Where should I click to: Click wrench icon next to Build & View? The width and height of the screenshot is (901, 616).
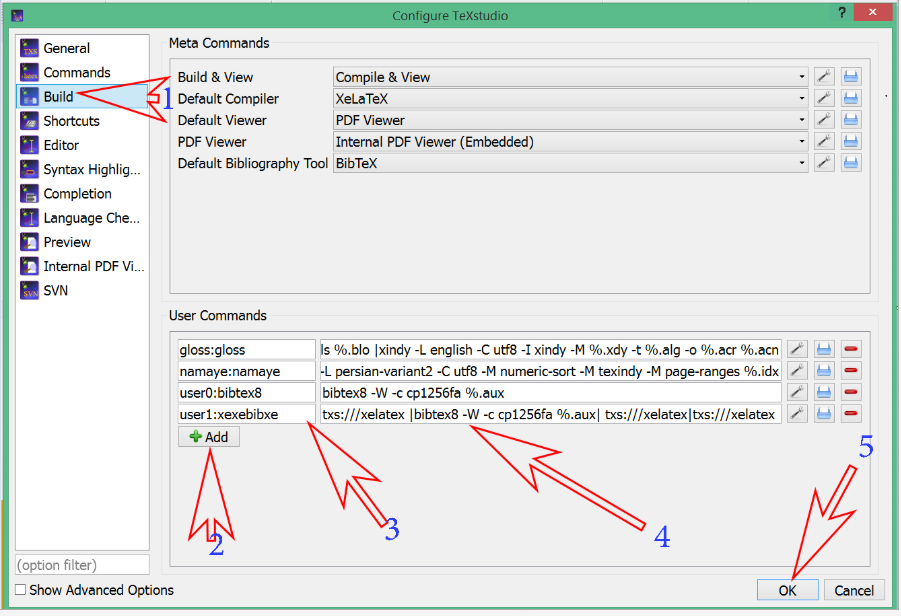pyautogui.click(x=824, y=77)
